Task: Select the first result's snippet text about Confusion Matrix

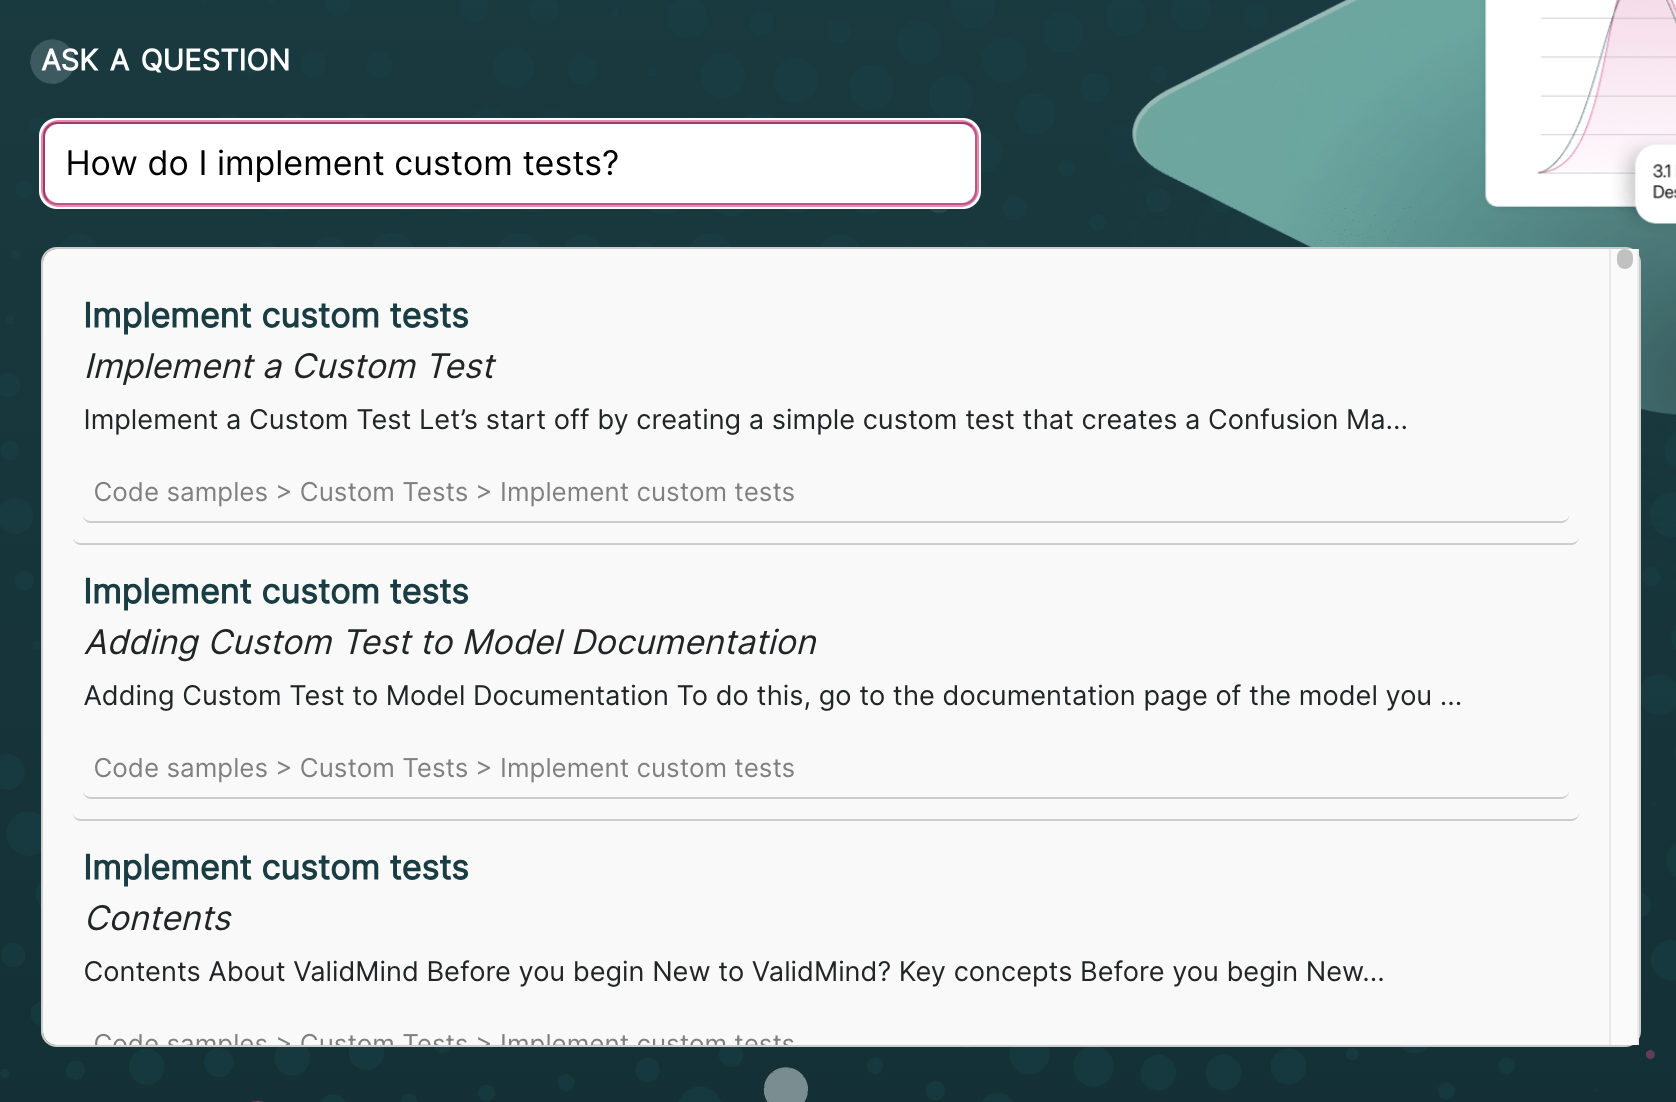Action: [x=745, y=420]
